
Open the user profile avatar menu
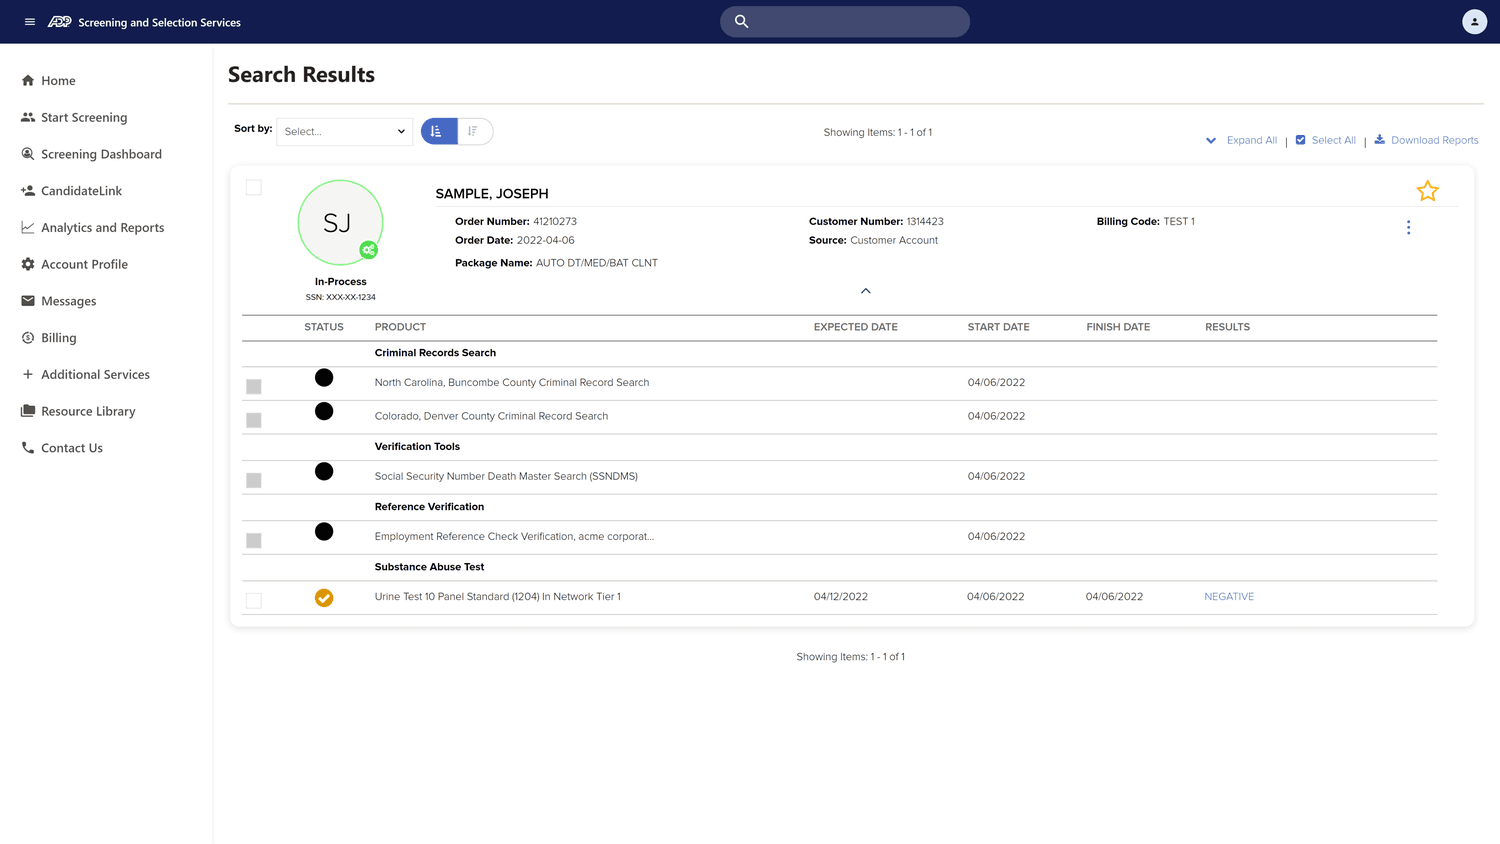tap(1474, 21)
